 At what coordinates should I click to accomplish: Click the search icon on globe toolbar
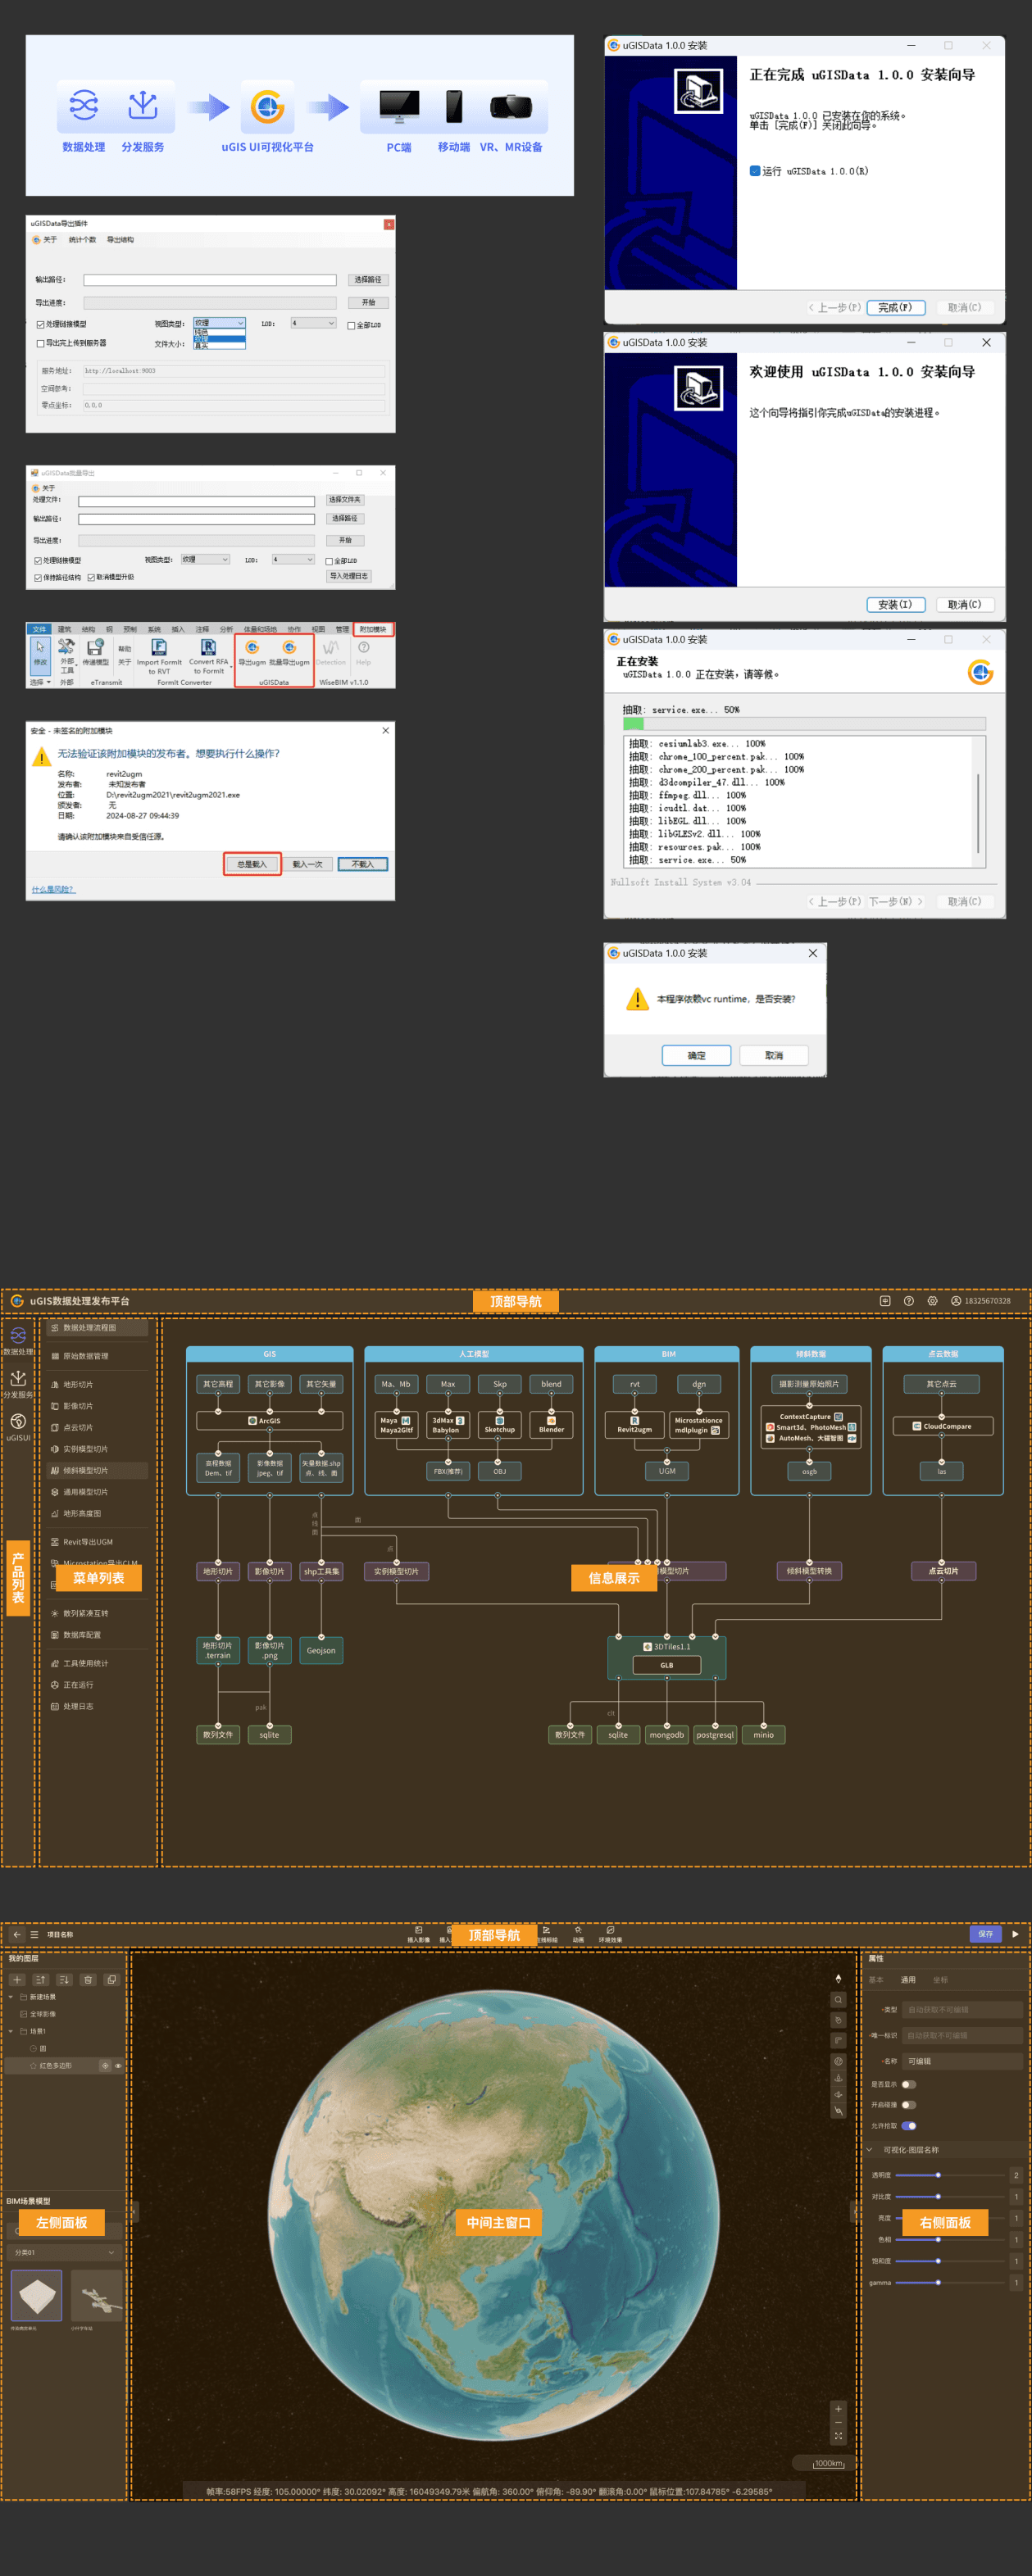(x=838, y=2000)
